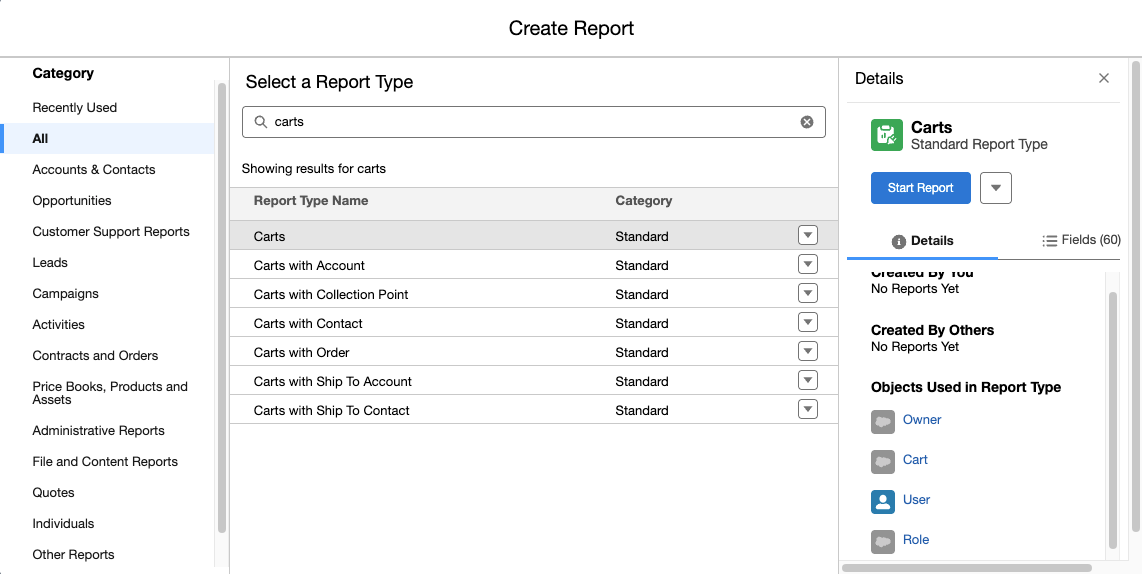The image size is (1142, 574).
Task: Click the Owner object icon
Action: point(883,422)
